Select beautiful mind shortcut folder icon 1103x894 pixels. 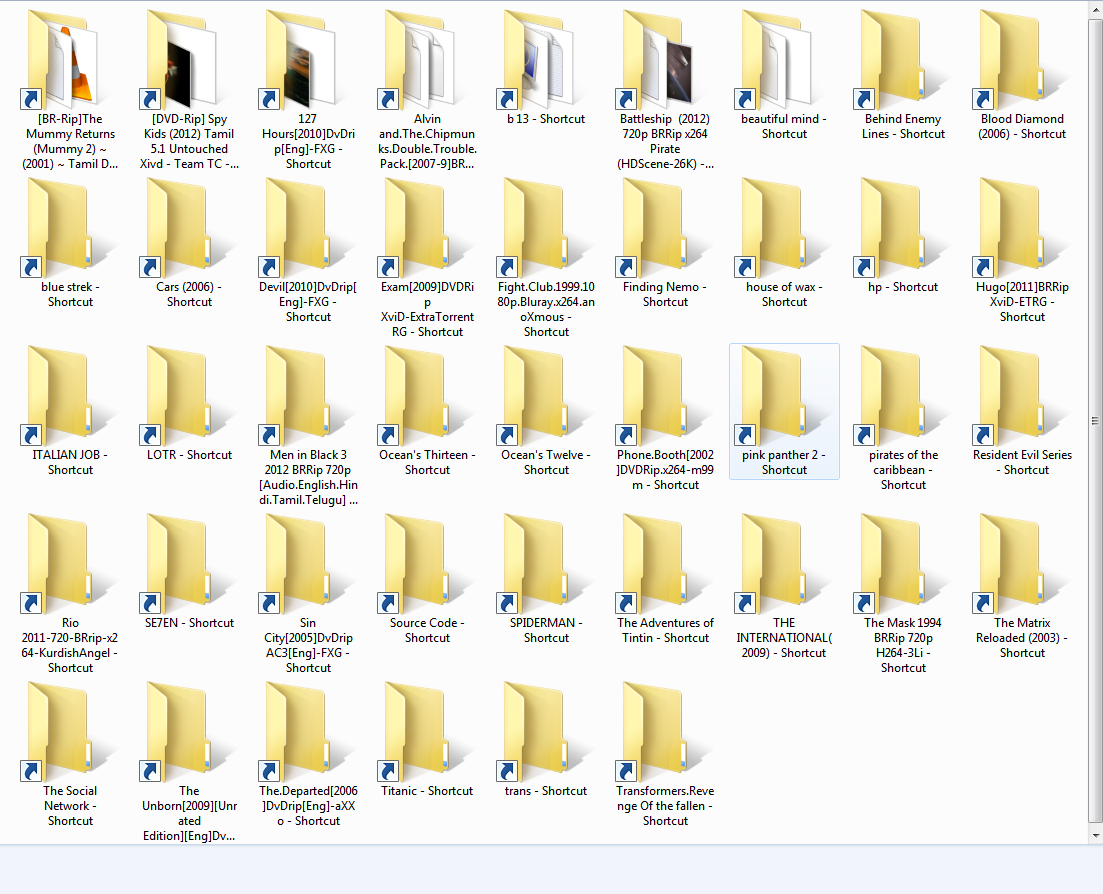point(774,60)
